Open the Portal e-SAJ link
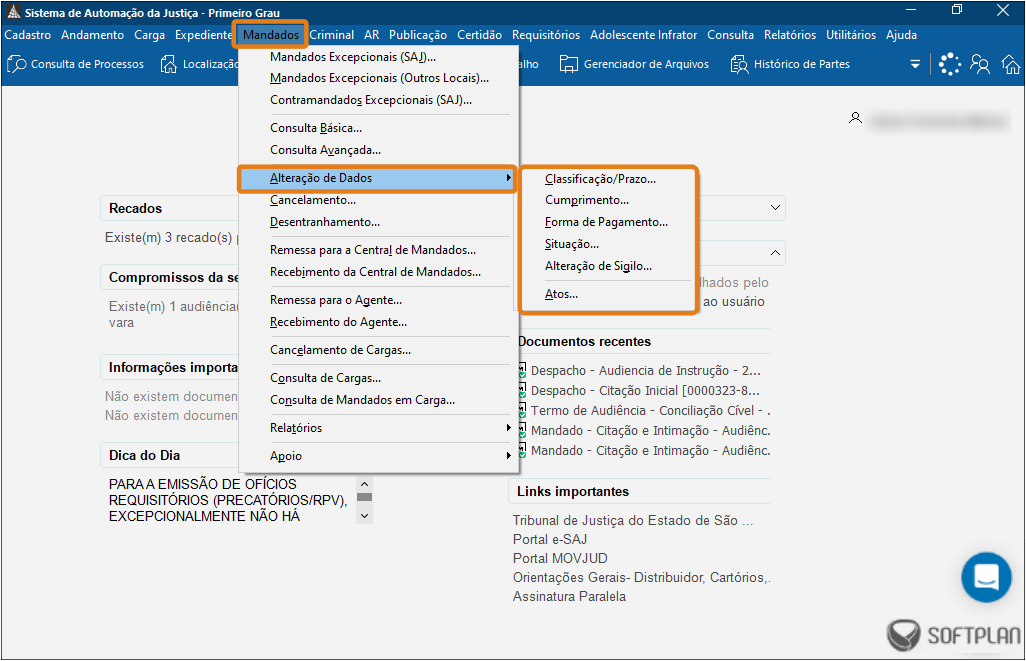The width and height of the screenshot is (1026, 661). 550,540
